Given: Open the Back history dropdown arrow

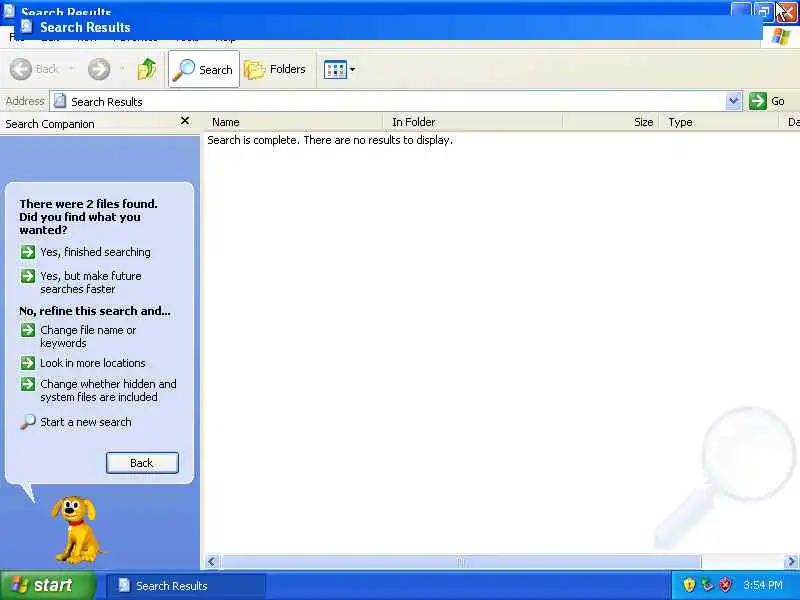Looking at the screenshot, I should pos(71,69).
